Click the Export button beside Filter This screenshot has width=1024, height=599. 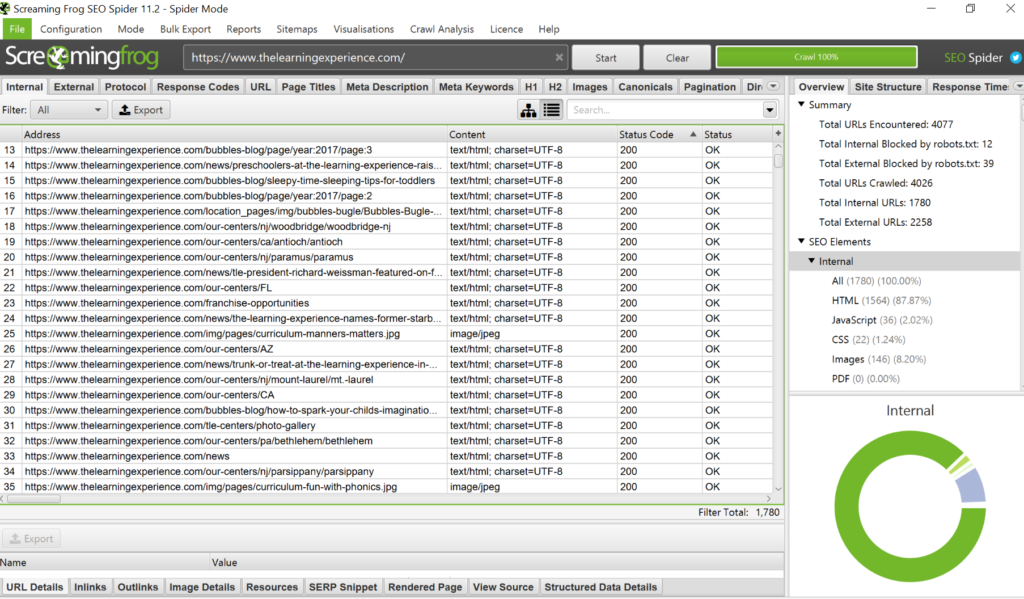(141, 110)
